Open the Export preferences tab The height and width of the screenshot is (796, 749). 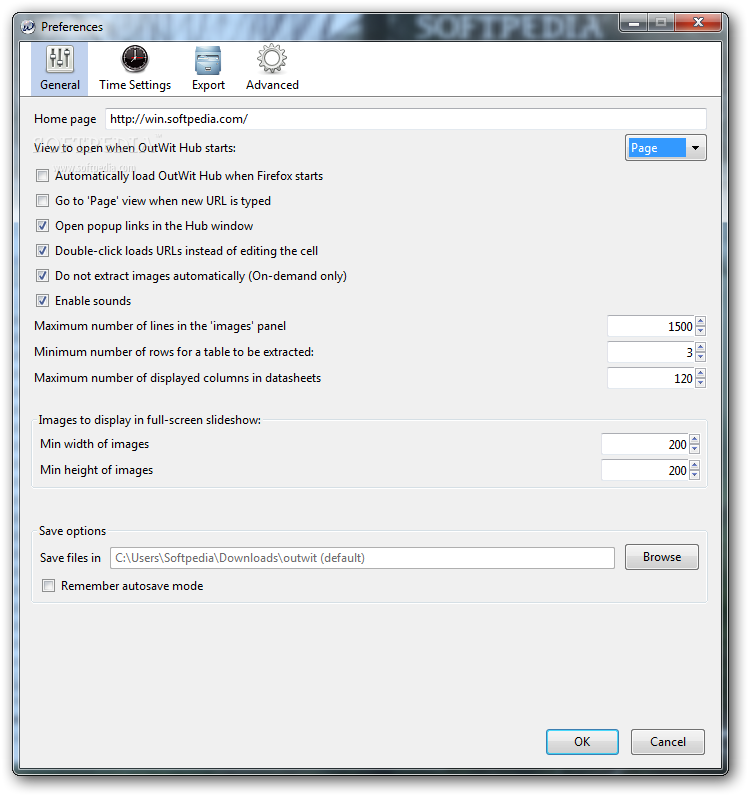[x=208, y=69]
